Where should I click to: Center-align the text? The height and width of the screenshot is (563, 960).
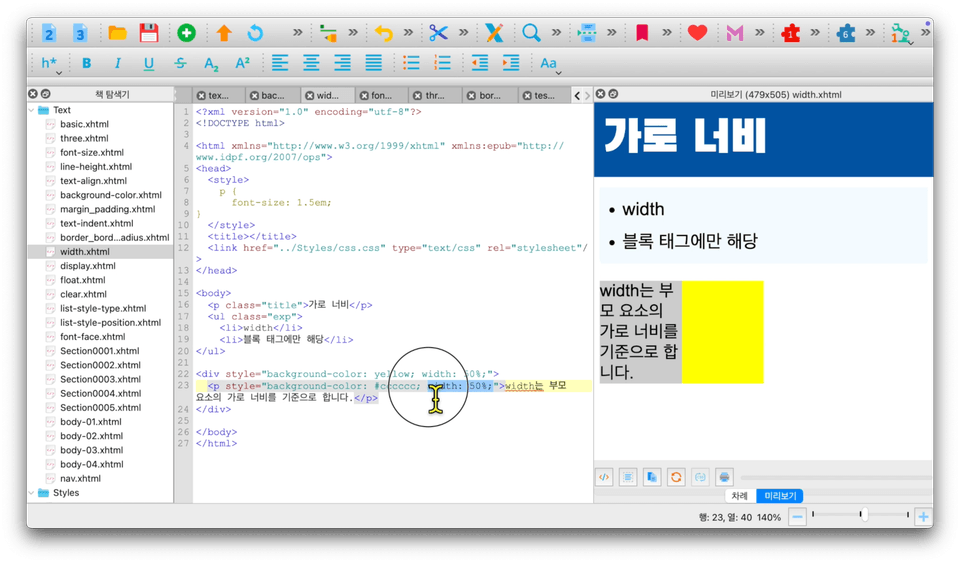coord(311,62)
